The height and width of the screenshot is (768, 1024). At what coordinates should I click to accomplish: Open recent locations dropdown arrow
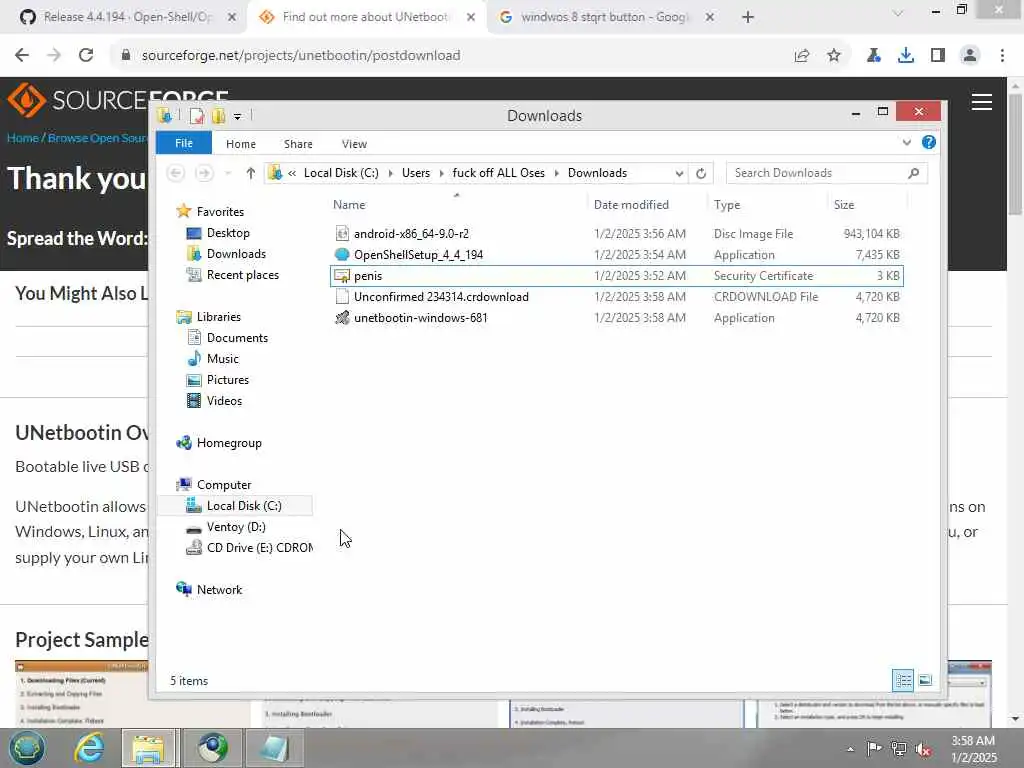(x=228, y=173)
